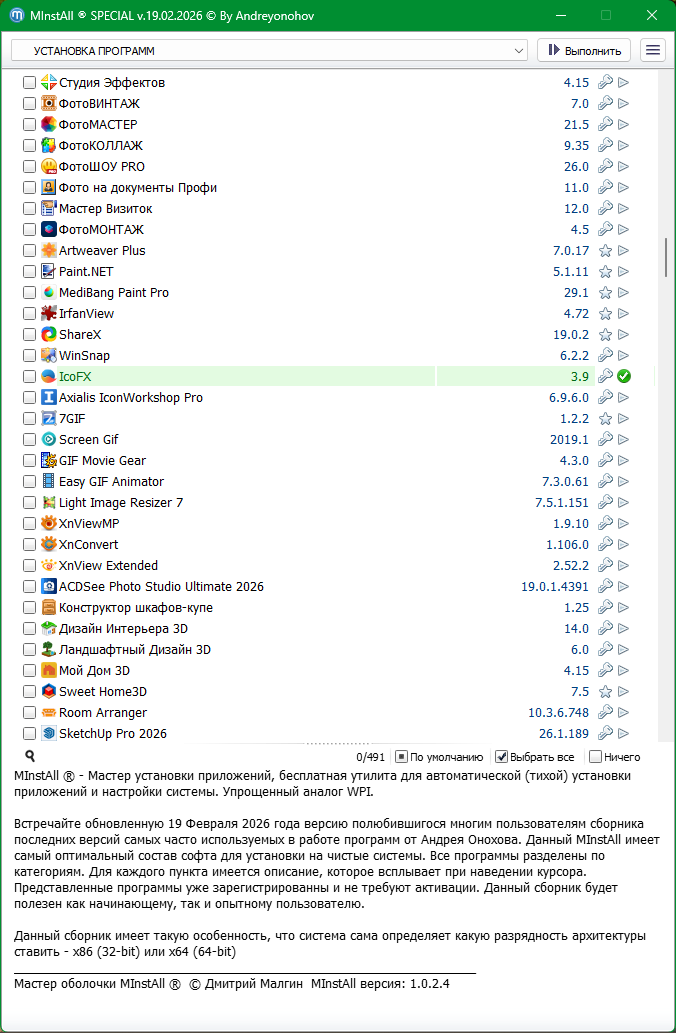The width and height of the screenshot is (676, 1033).
Task: Click the star icon for ShareX
Action: (x=605, y=335)
